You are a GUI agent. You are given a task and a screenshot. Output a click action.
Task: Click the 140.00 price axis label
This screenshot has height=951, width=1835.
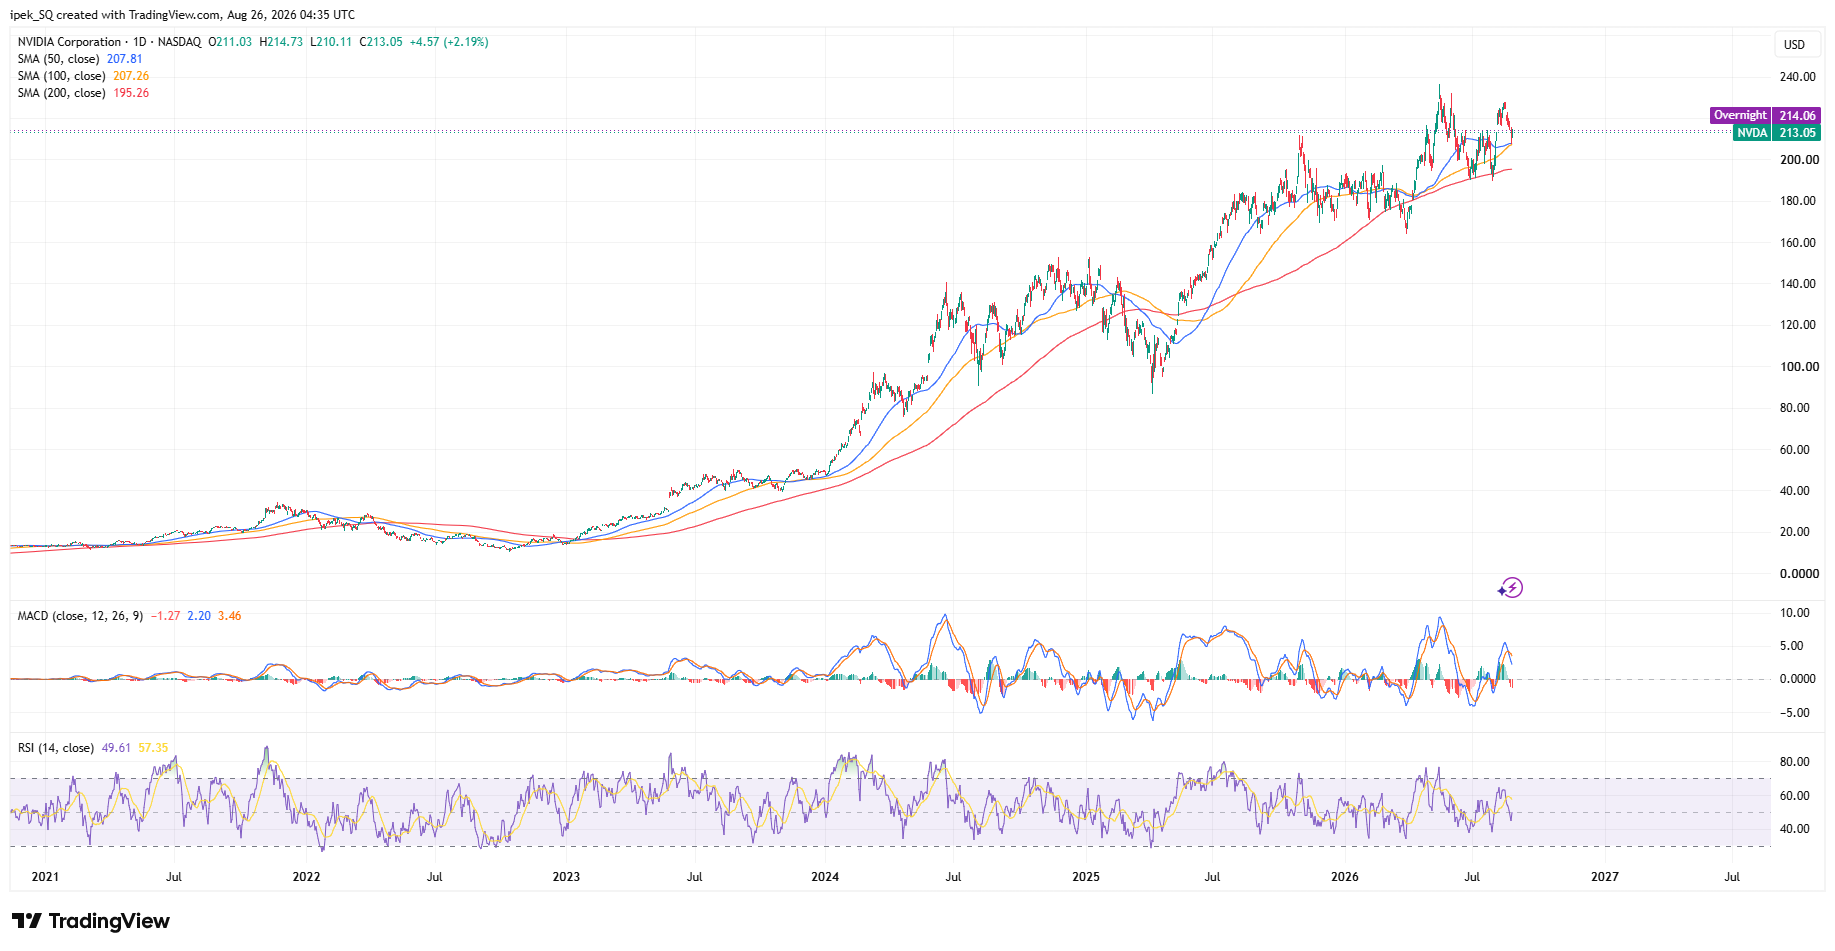point(1798,284)
